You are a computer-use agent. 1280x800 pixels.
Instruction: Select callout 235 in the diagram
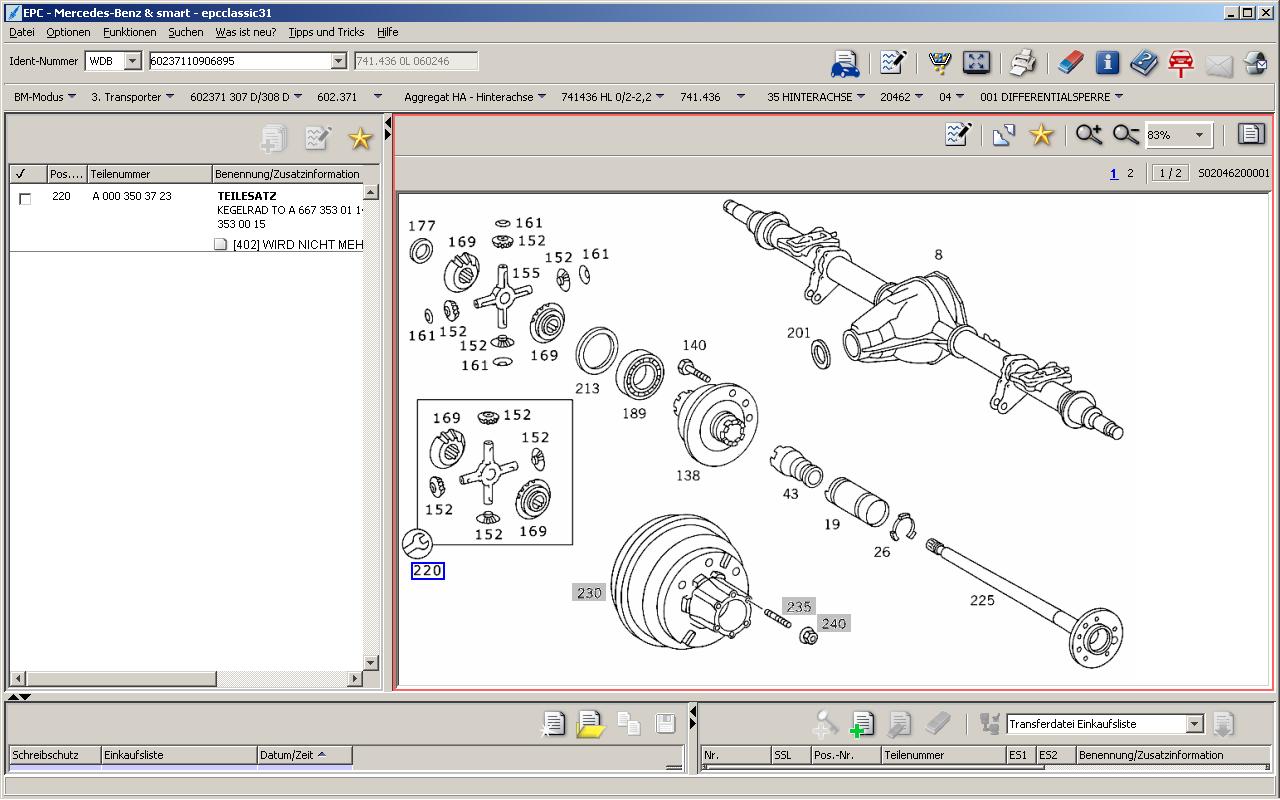pyautogui.click(x=799, y=606)
